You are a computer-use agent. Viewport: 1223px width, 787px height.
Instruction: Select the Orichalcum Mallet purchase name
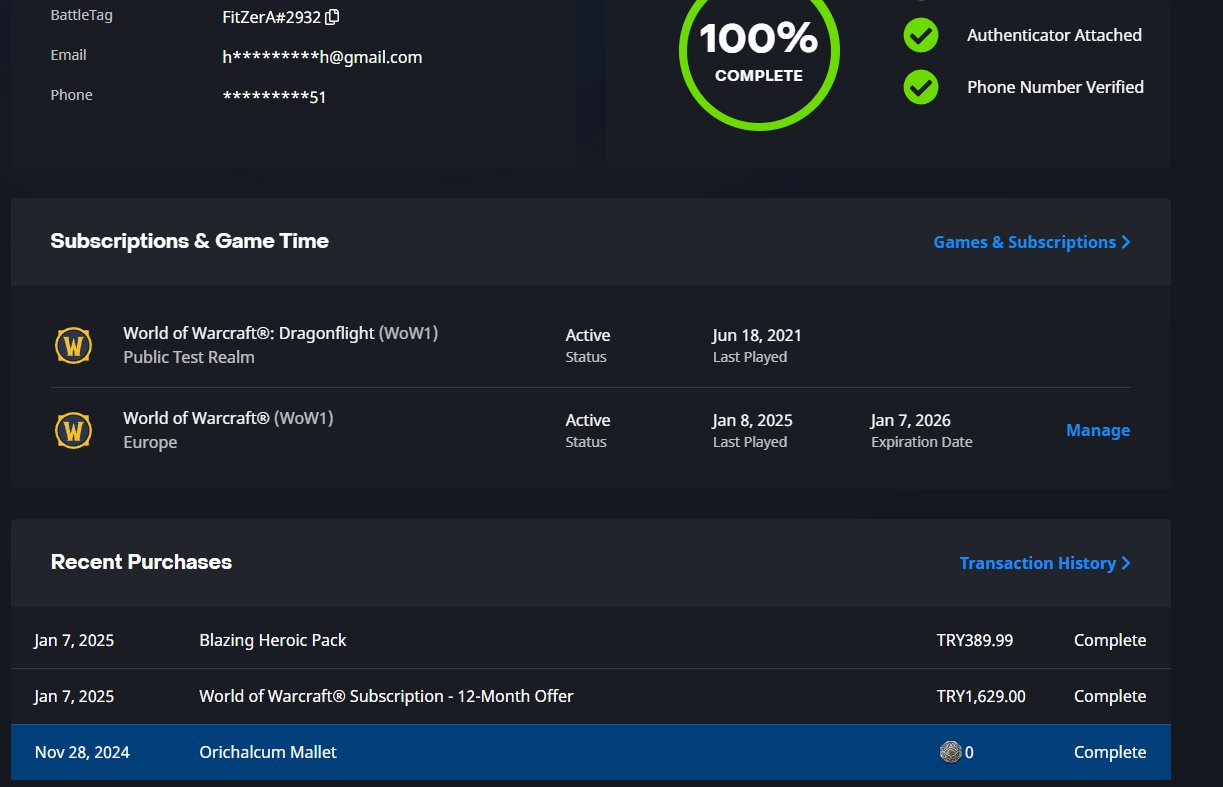(268, 752)
